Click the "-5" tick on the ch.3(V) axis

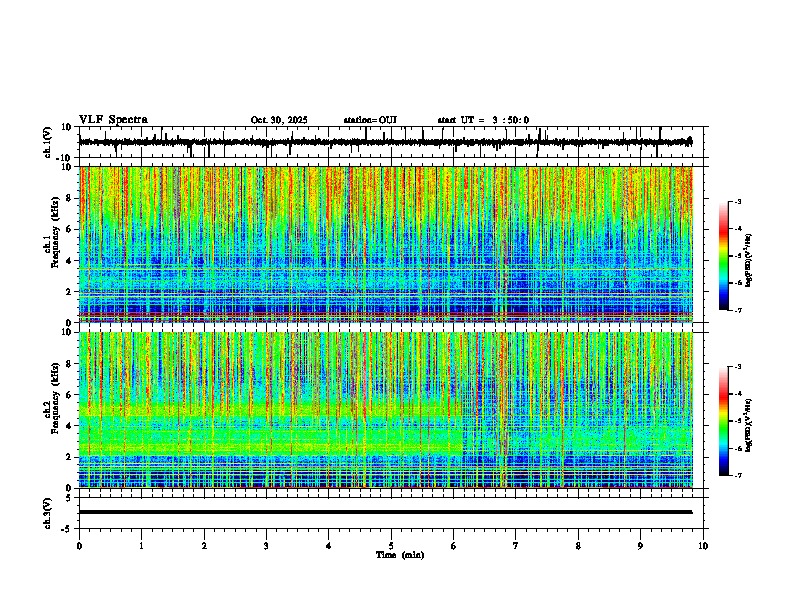(x=68, y=529)
